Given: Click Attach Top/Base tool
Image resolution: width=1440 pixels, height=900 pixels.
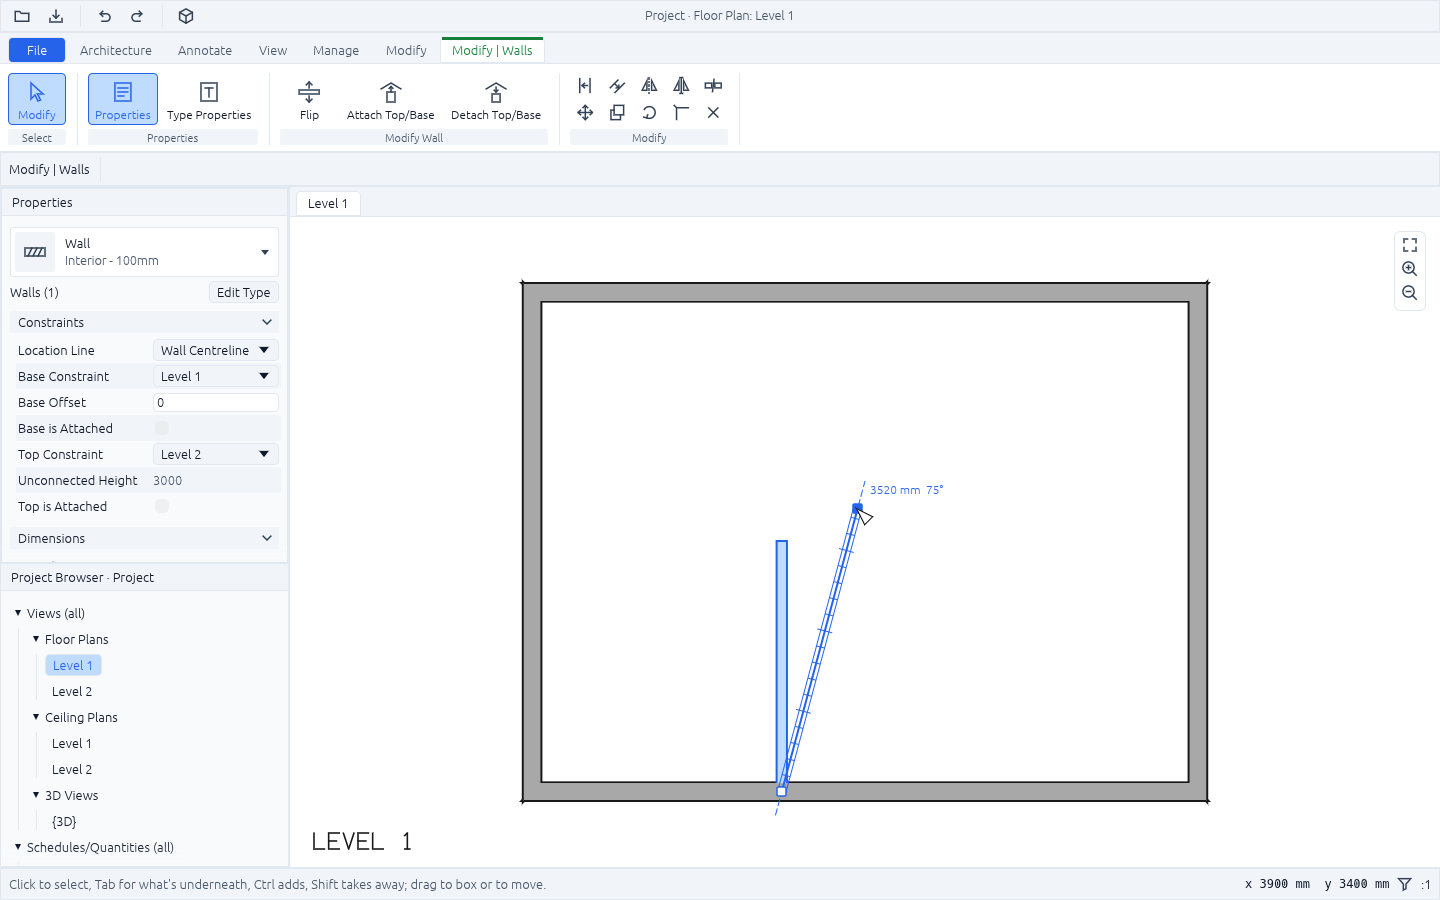Looking at the screenshot, I should coord(390,100).
